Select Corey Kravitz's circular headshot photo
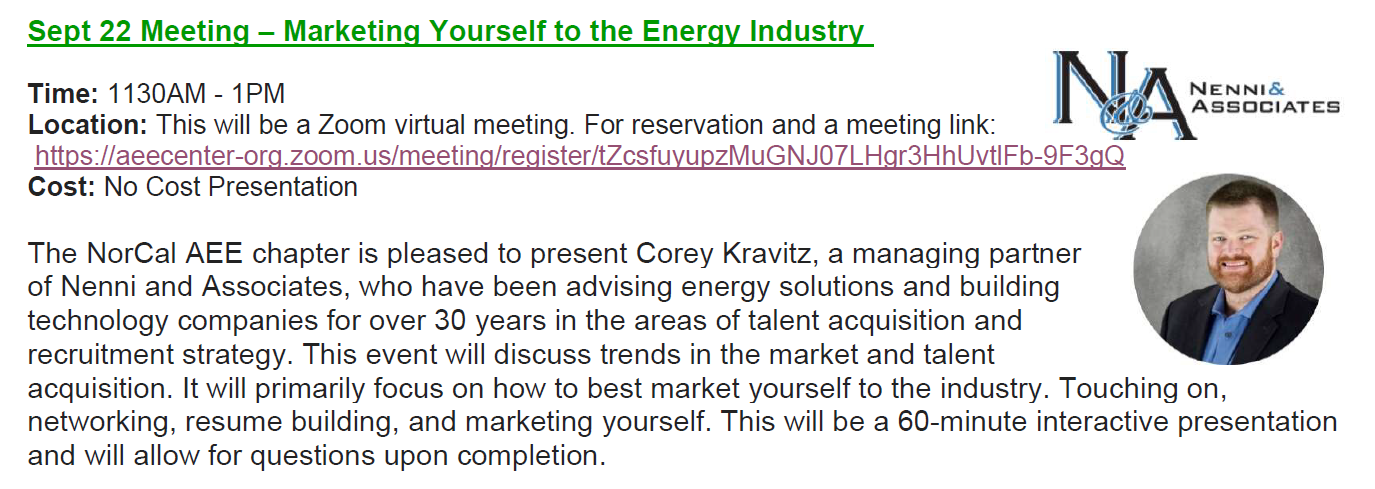 tap(1228, 270)
